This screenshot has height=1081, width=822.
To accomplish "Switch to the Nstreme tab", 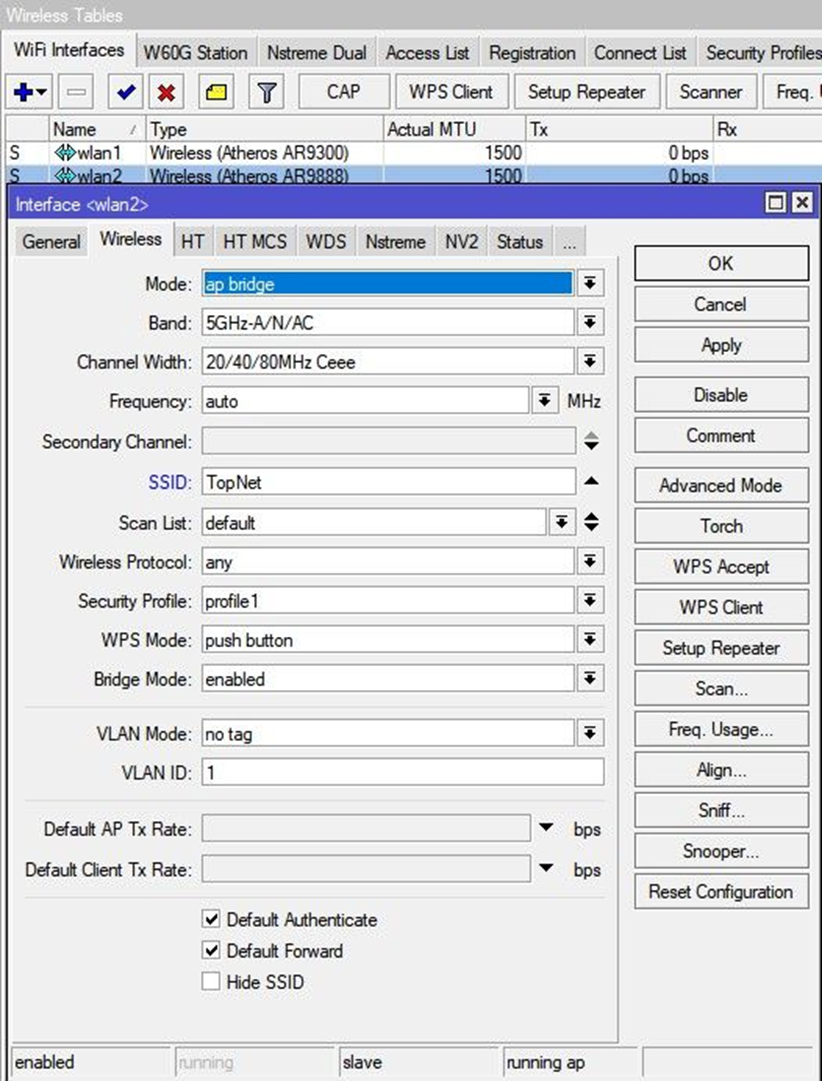I will point(395,241).
